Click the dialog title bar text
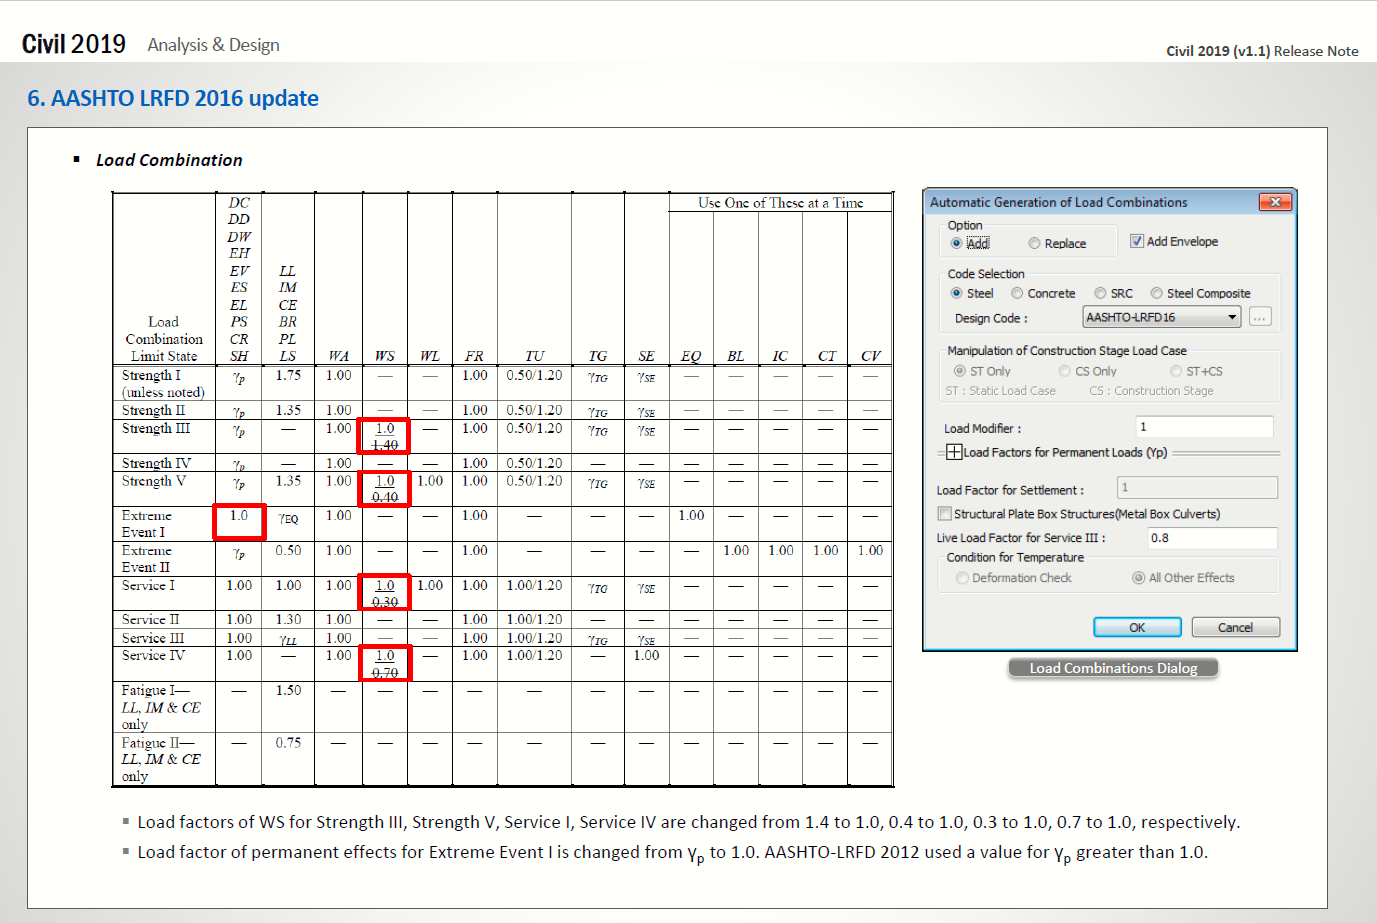 (1058, 202)
